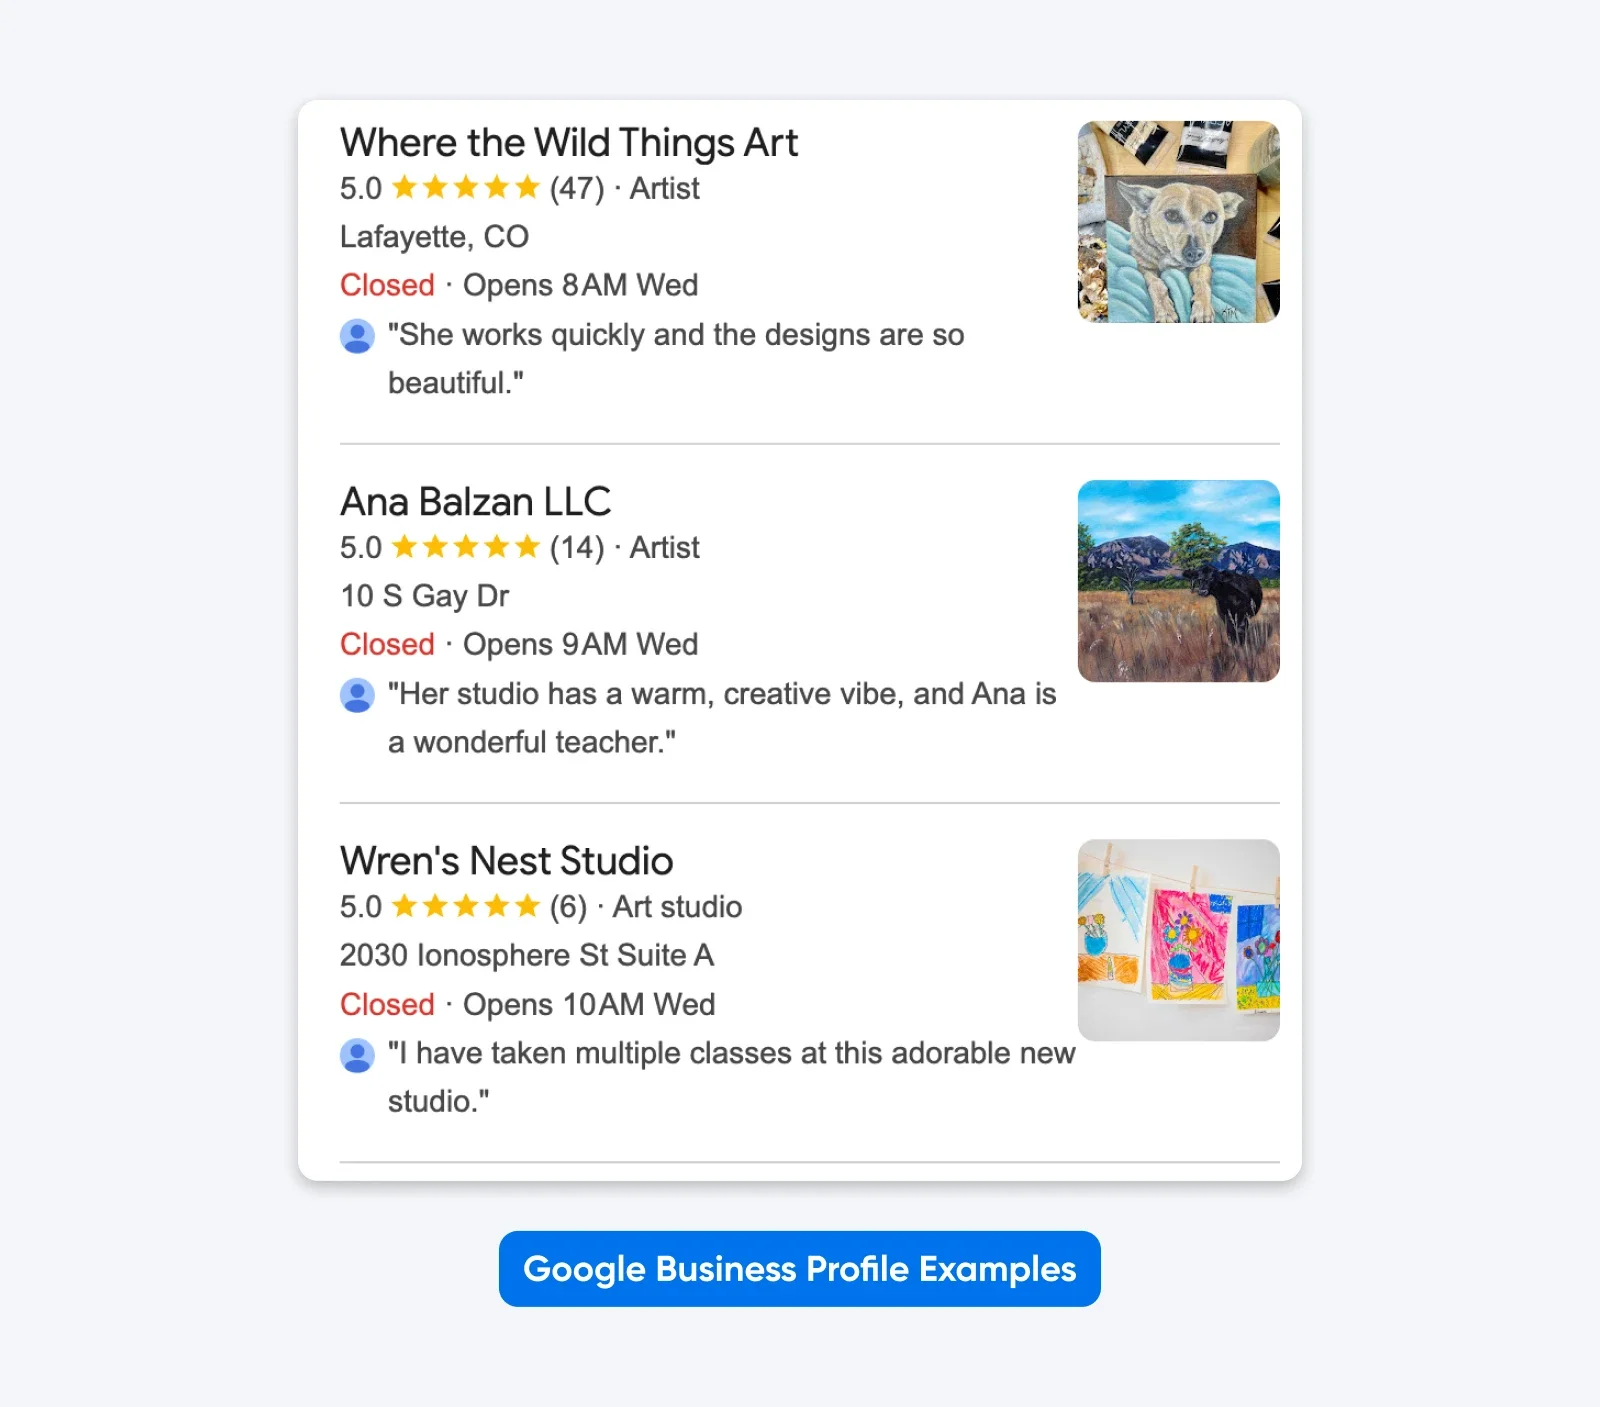1600x1407 pixels.
Task: Select the star rating for Wren's Nest Studio
Action: 465,907
